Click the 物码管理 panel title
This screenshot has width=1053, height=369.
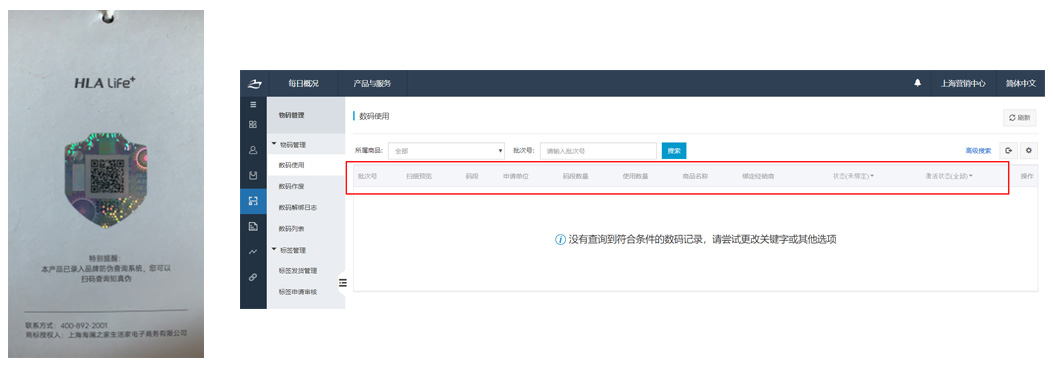[x=291, y=115]
